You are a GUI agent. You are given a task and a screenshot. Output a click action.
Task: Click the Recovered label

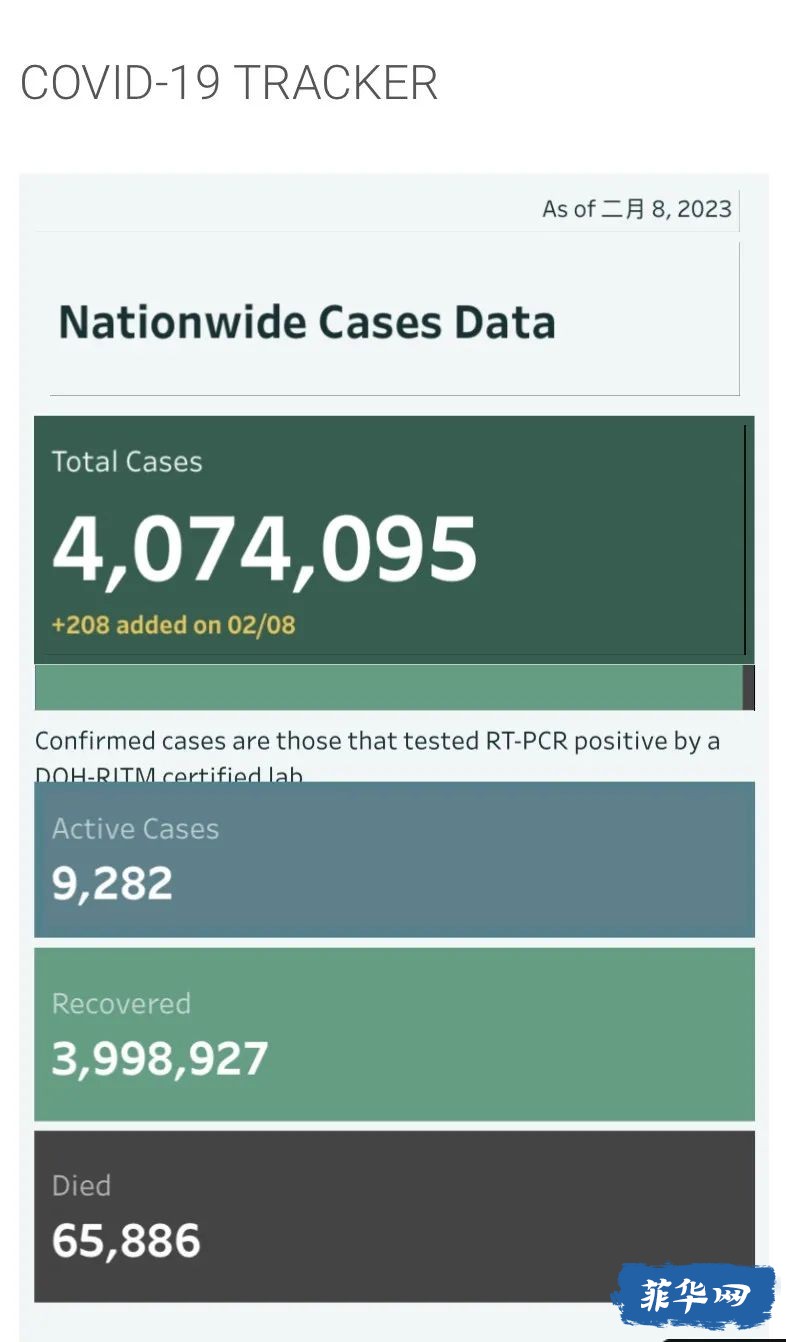[x=121, y=1004]
